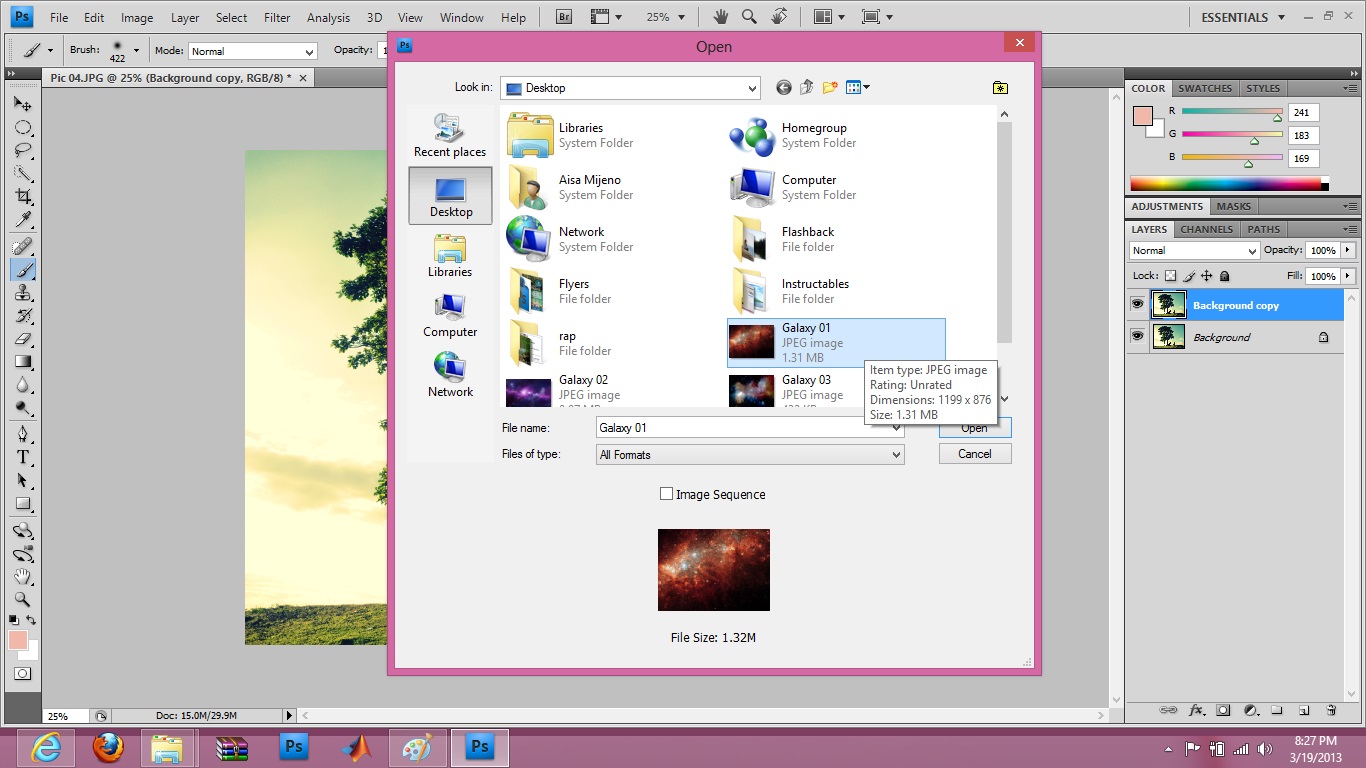Image resolution: width=1366 pixels, height=768 pixels.
Task: Choose Libraries in the dialog sidebar
Action: [x=450, y=256]
